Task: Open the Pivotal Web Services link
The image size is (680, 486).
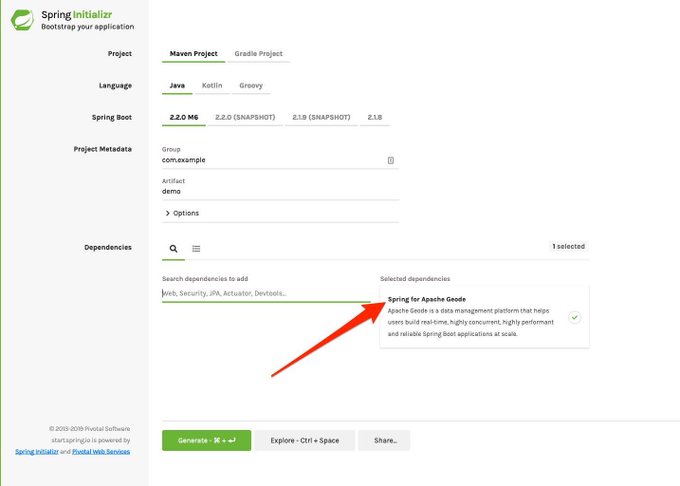Action: click(x=101, y=452)
